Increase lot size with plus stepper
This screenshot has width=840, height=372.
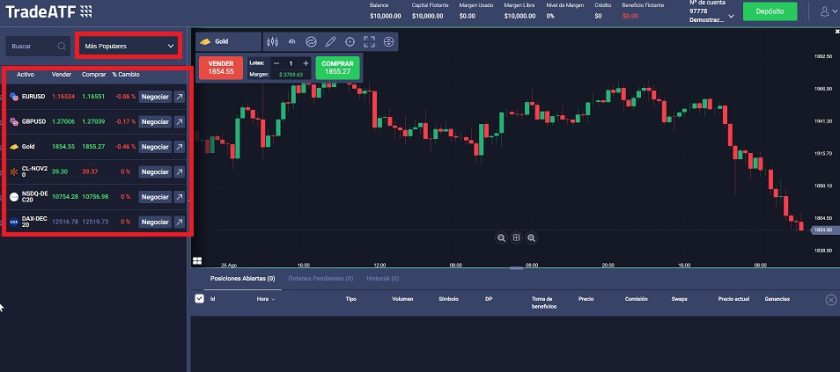coord(306,63)
